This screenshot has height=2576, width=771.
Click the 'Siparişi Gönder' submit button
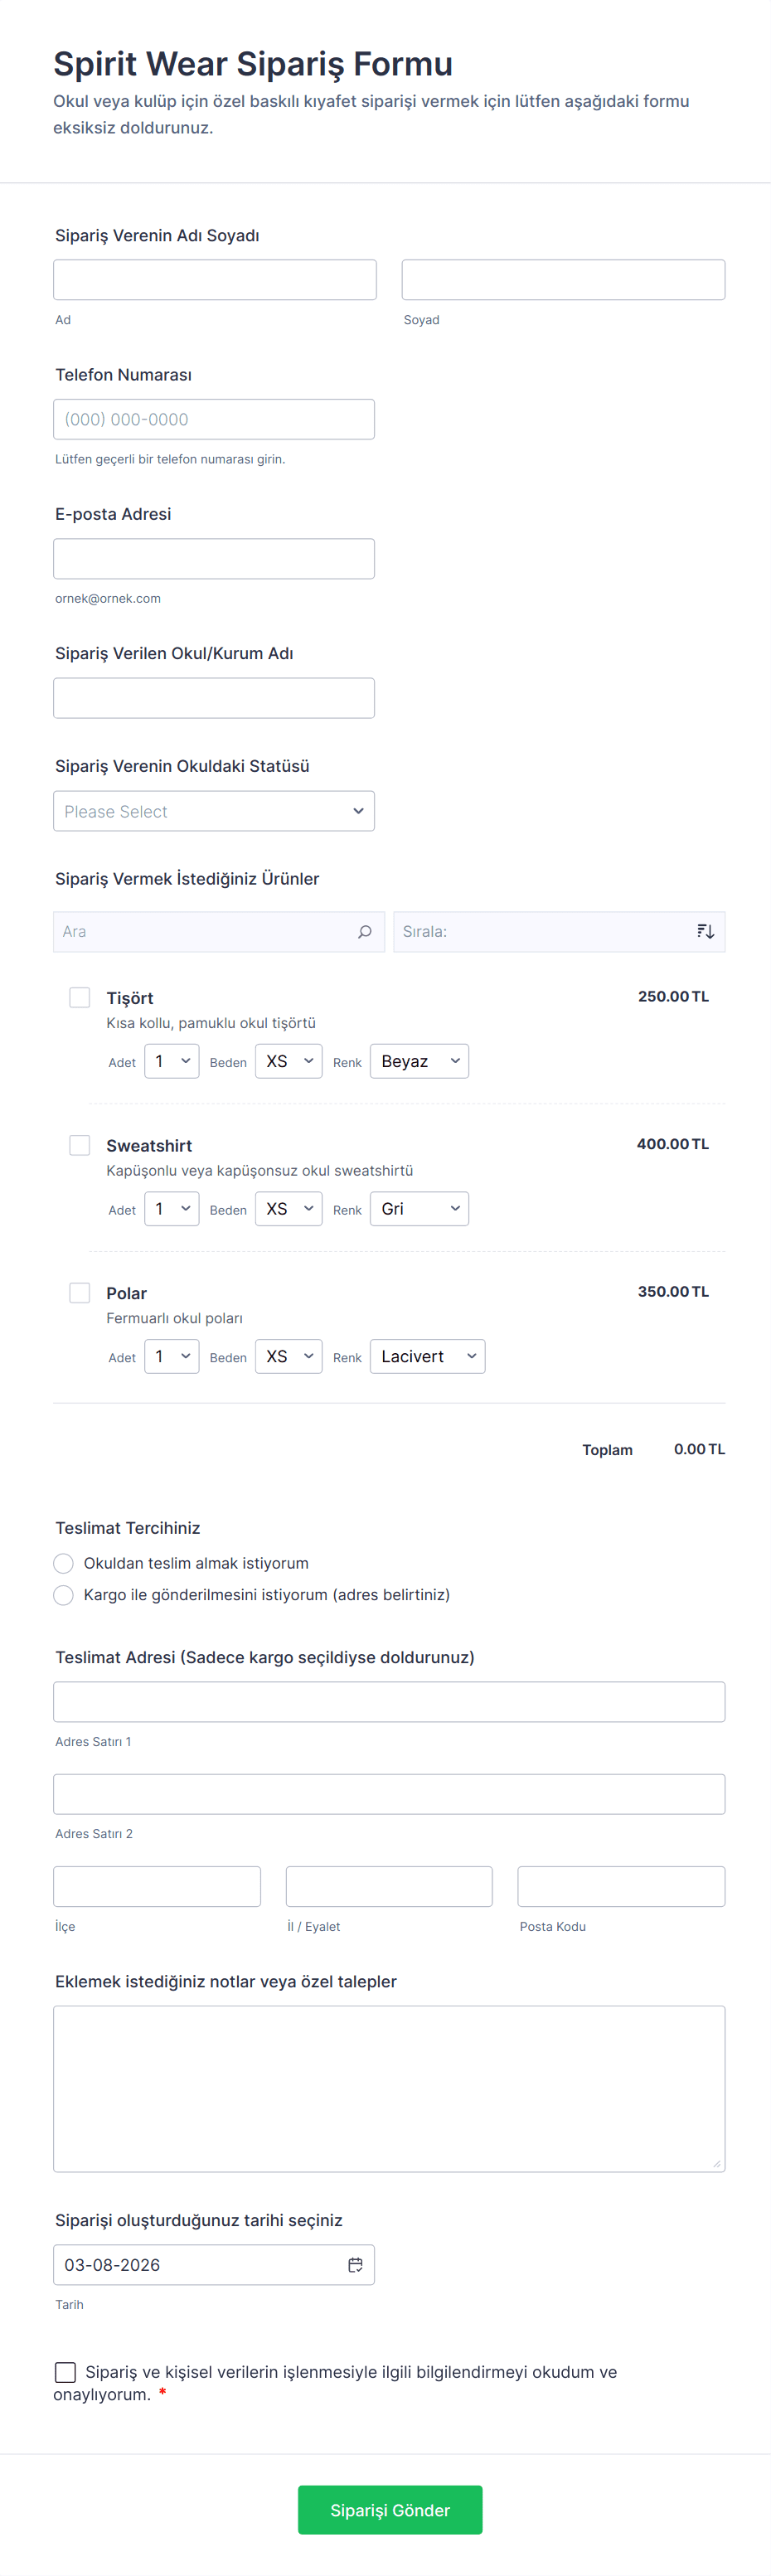tap(390, 2510)
